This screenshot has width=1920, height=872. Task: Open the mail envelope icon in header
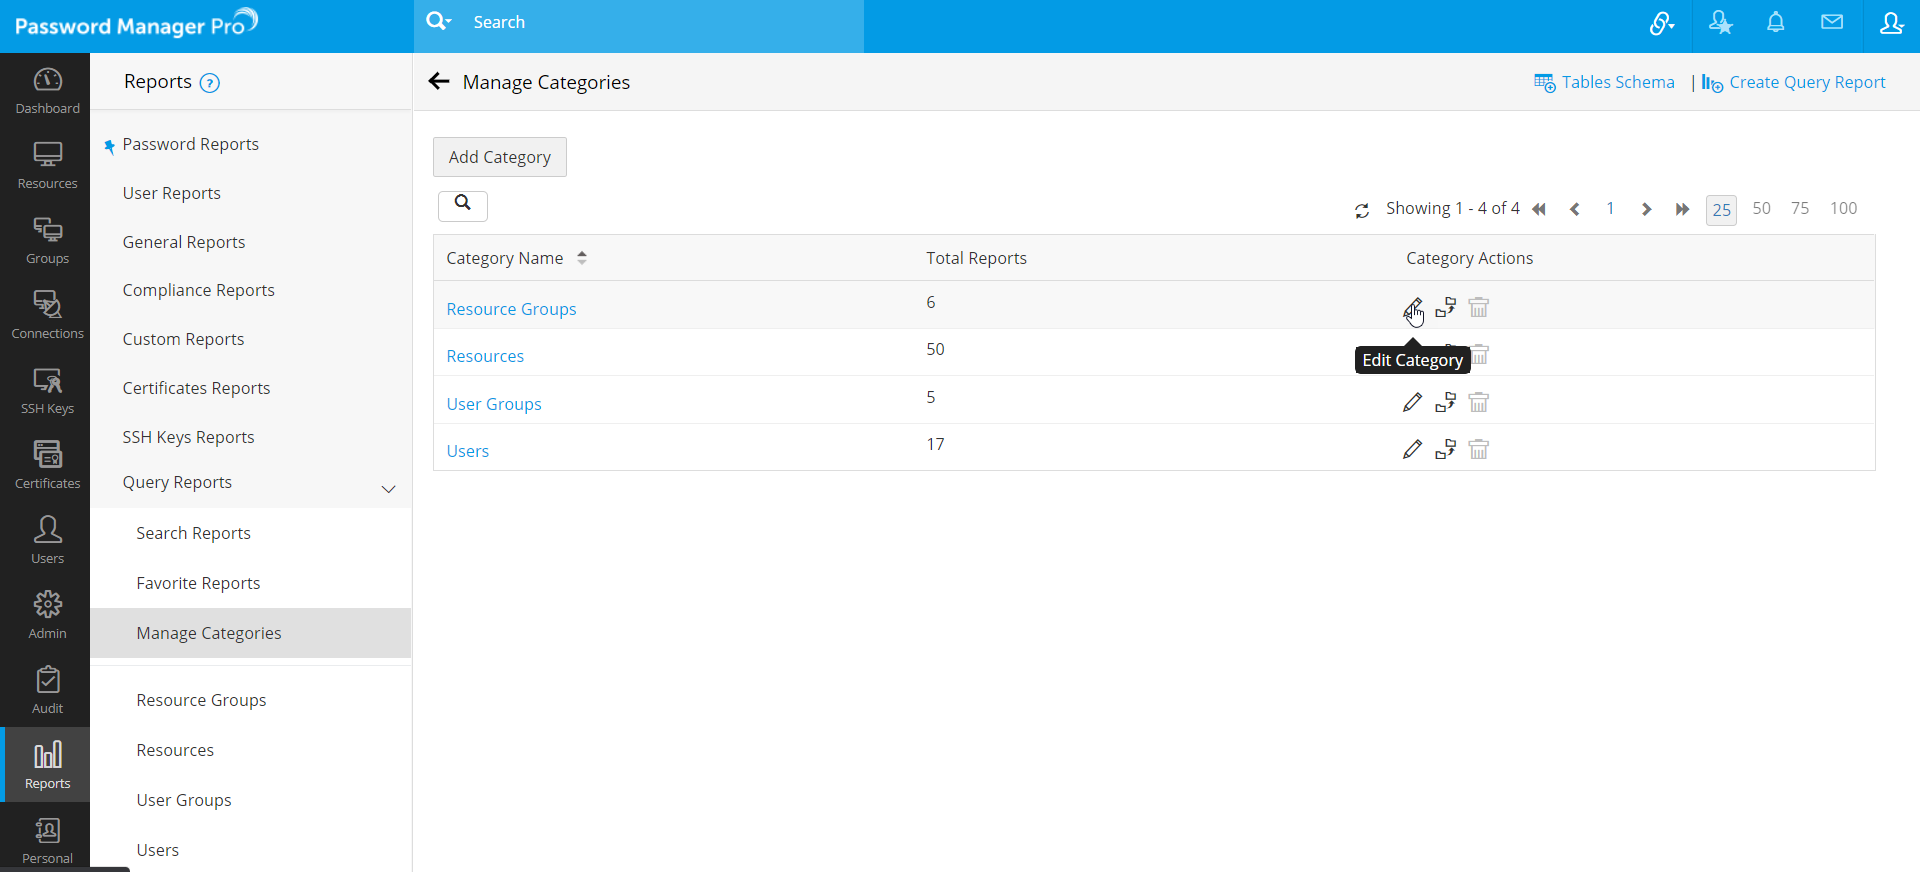click(x=1831, y=23)
